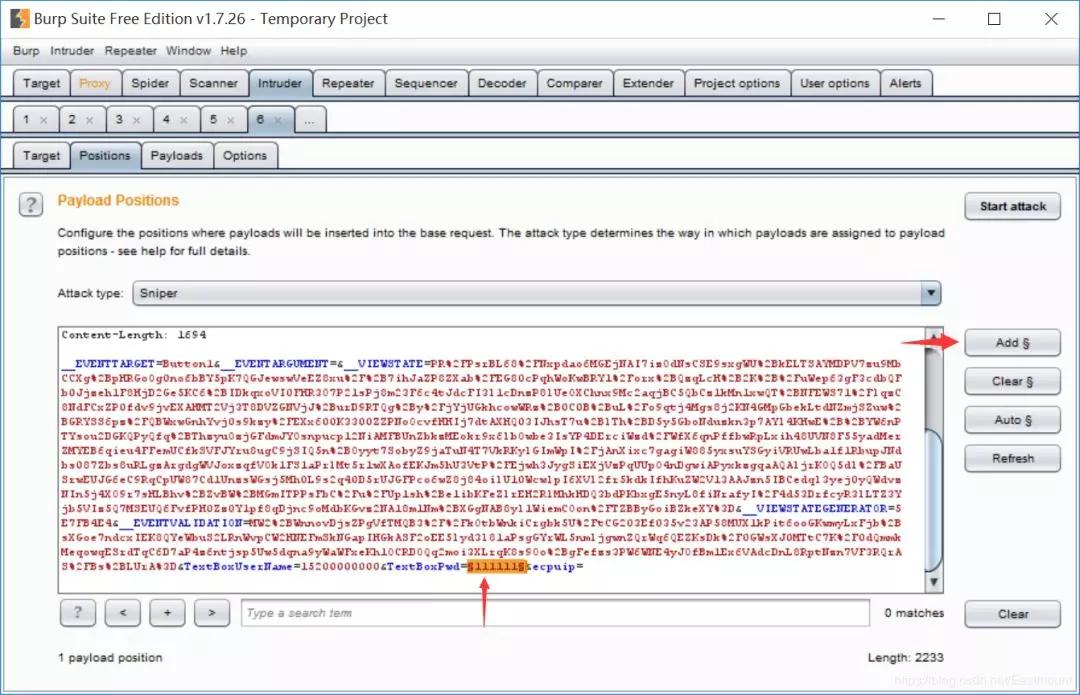Click the __EVENTTARGET parameter name
1080x695 pixels.
pyautogui.click(x=108, y=364)
